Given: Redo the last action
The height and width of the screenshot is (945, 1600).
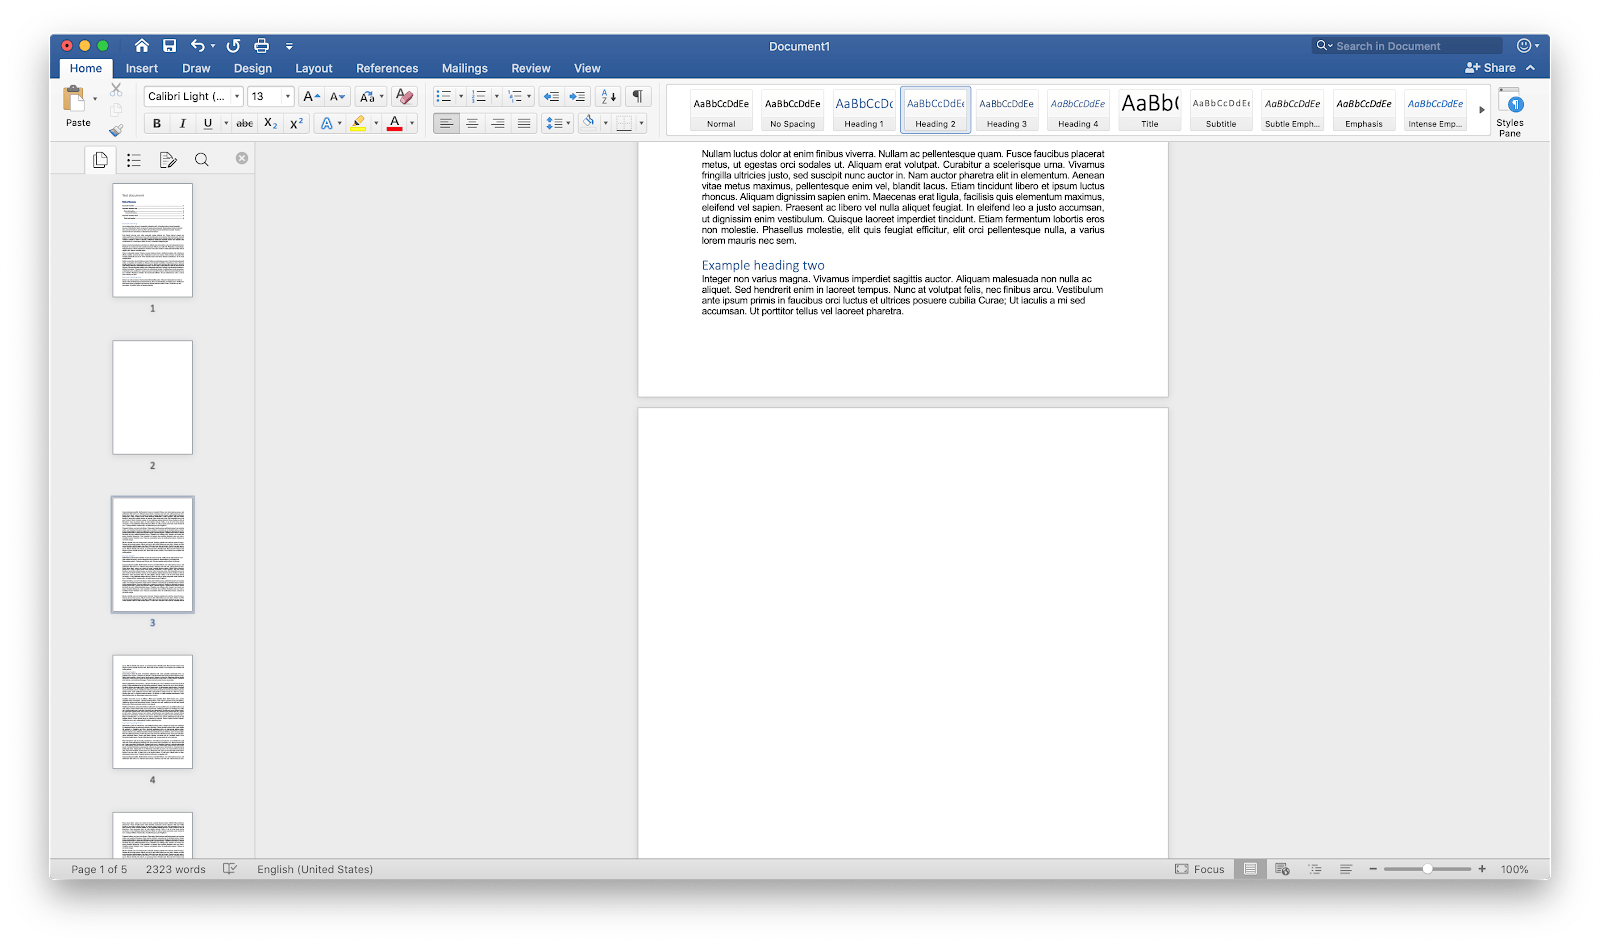Looking at the screenshot, I should [x=233, y=46].
